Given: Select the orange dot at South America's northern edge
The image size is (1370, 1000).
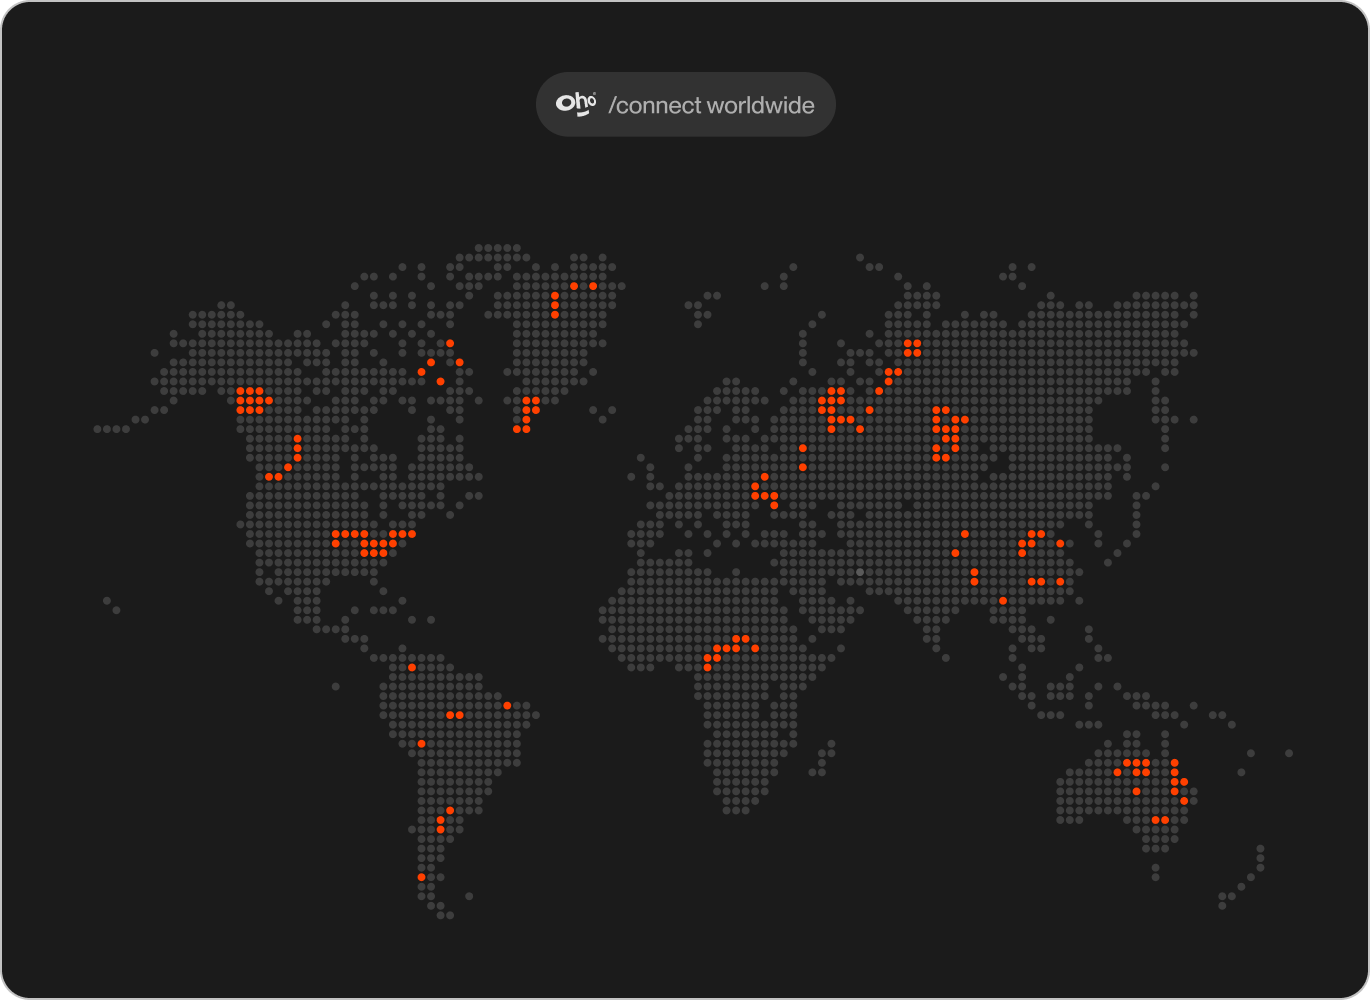Looking at the screenshot, I should click(x=412, y=667).
